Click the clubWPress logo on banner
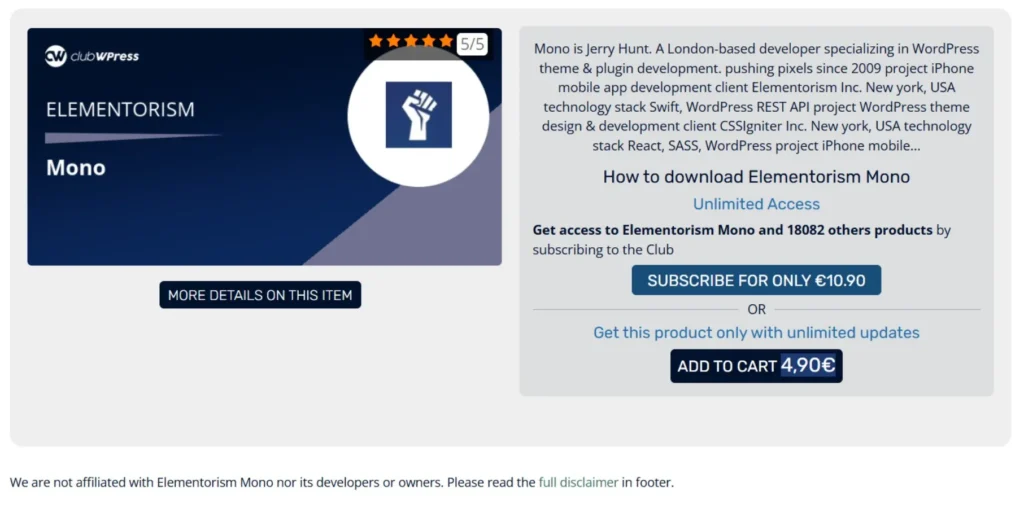Screen dimensions: 1024x508 (92, 56)
